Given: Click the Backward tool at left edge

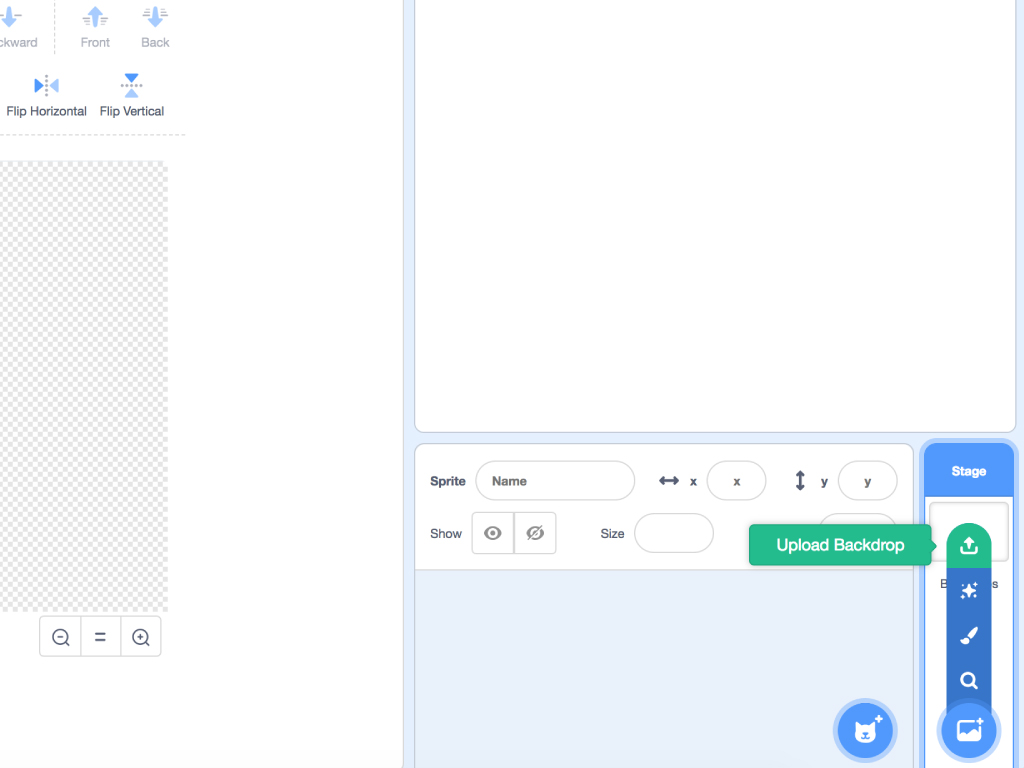Looking at the screenshot, I should 19,27.
